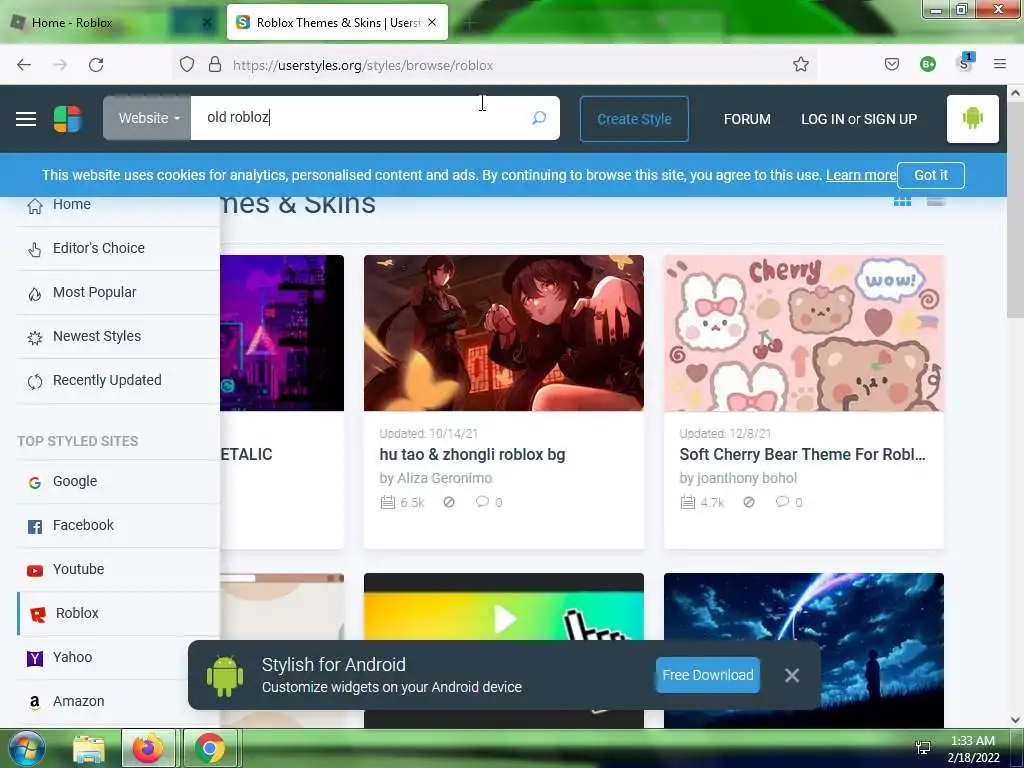Image resolution: width=1024 pixels, height=768 pixels.
Task: Click the Editor's Choice hand icon
Action: point(35,249)
